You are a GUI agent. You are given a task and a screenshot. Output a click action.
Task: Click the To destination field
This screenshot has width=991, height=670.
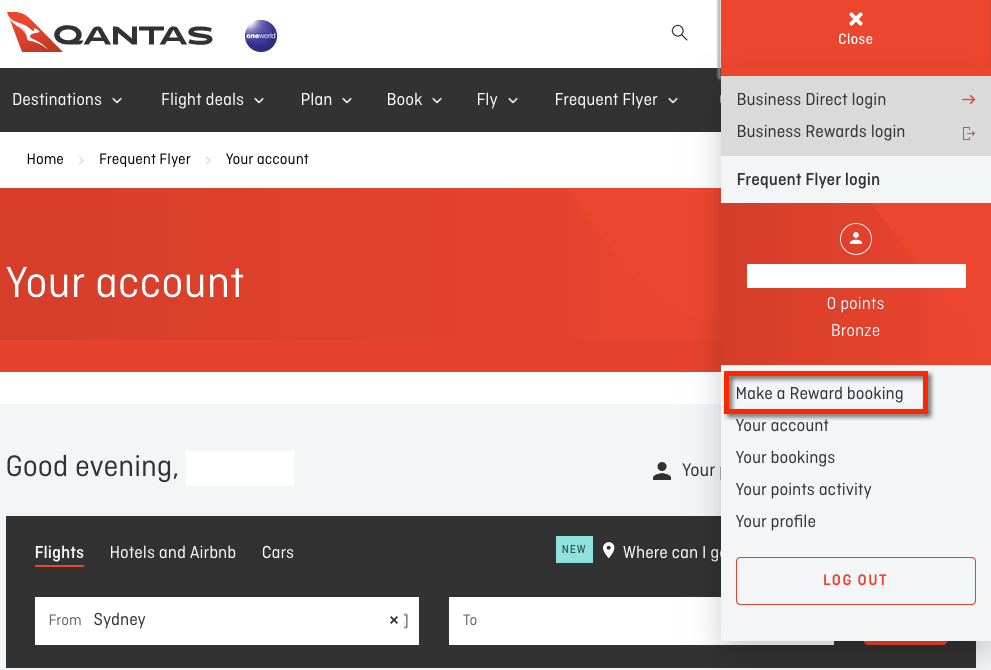tap(585, 621)
